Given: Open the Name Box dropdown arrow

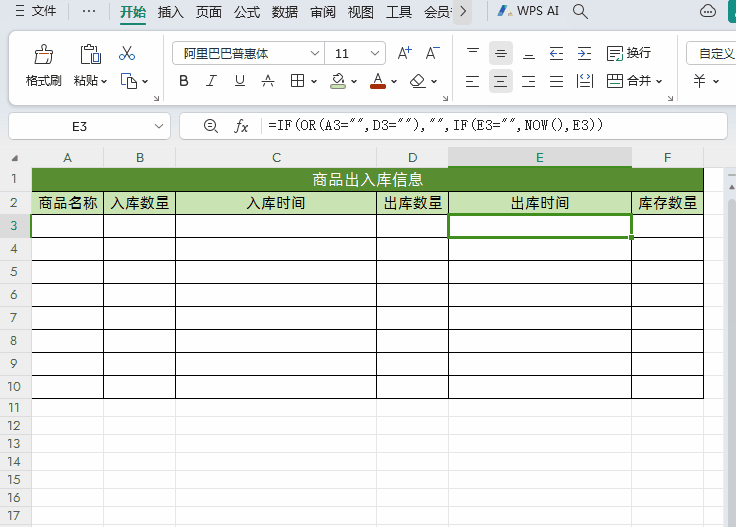Looking at the screenshot, I should [159, 126].
